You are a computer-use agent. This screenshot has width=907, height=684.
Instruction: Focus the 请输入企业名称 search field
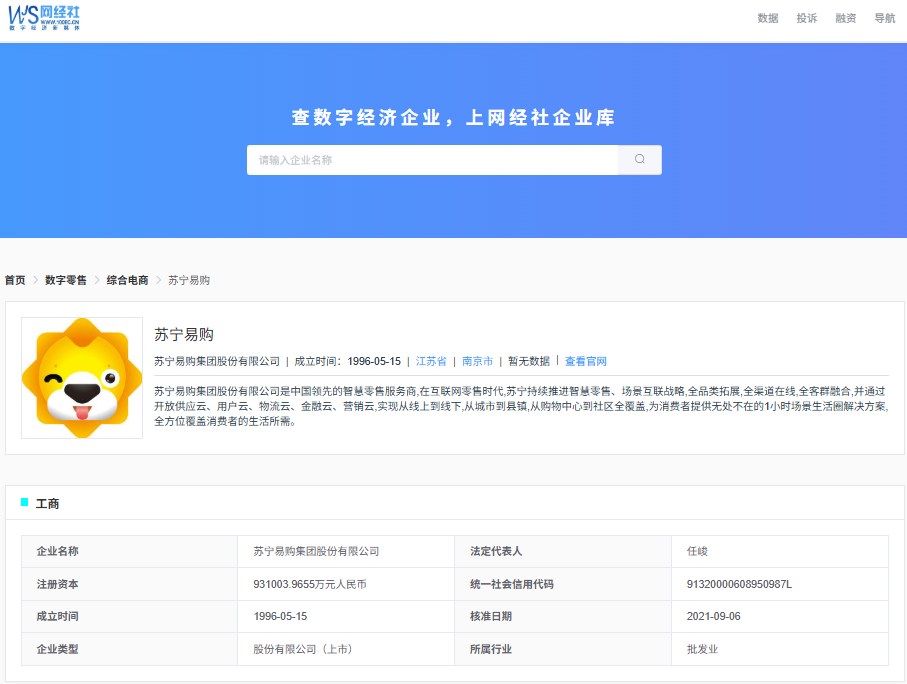pos(432,160)
